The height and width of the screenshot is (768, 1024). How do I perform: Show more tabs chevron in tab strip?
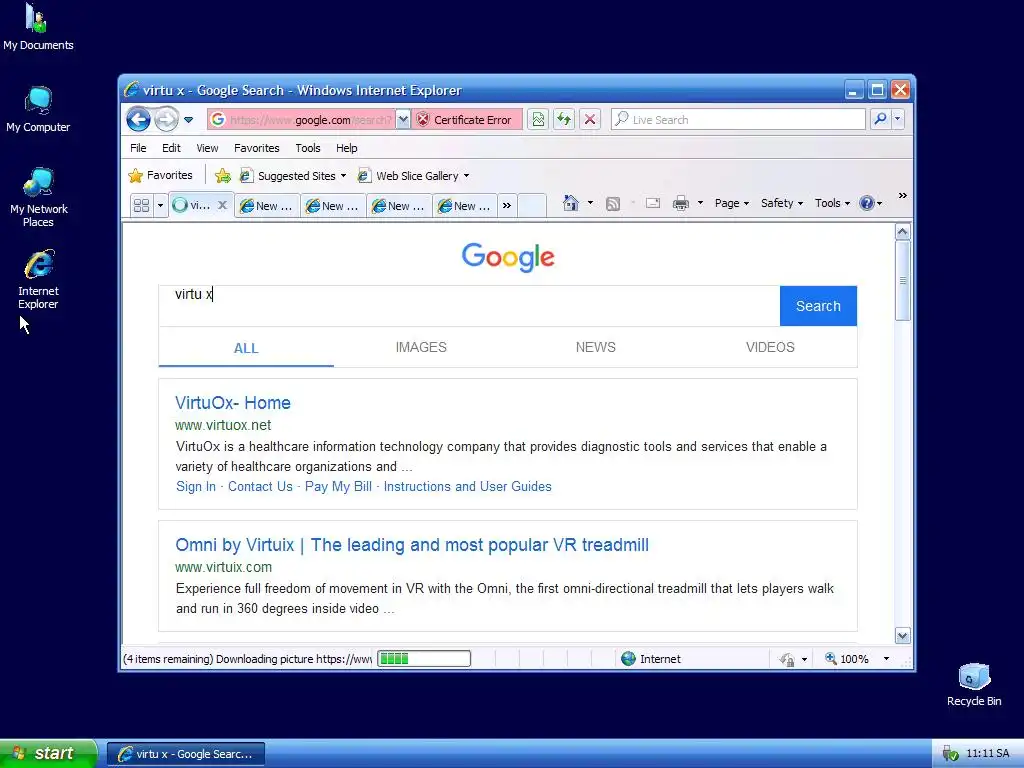tap(507, 205)
